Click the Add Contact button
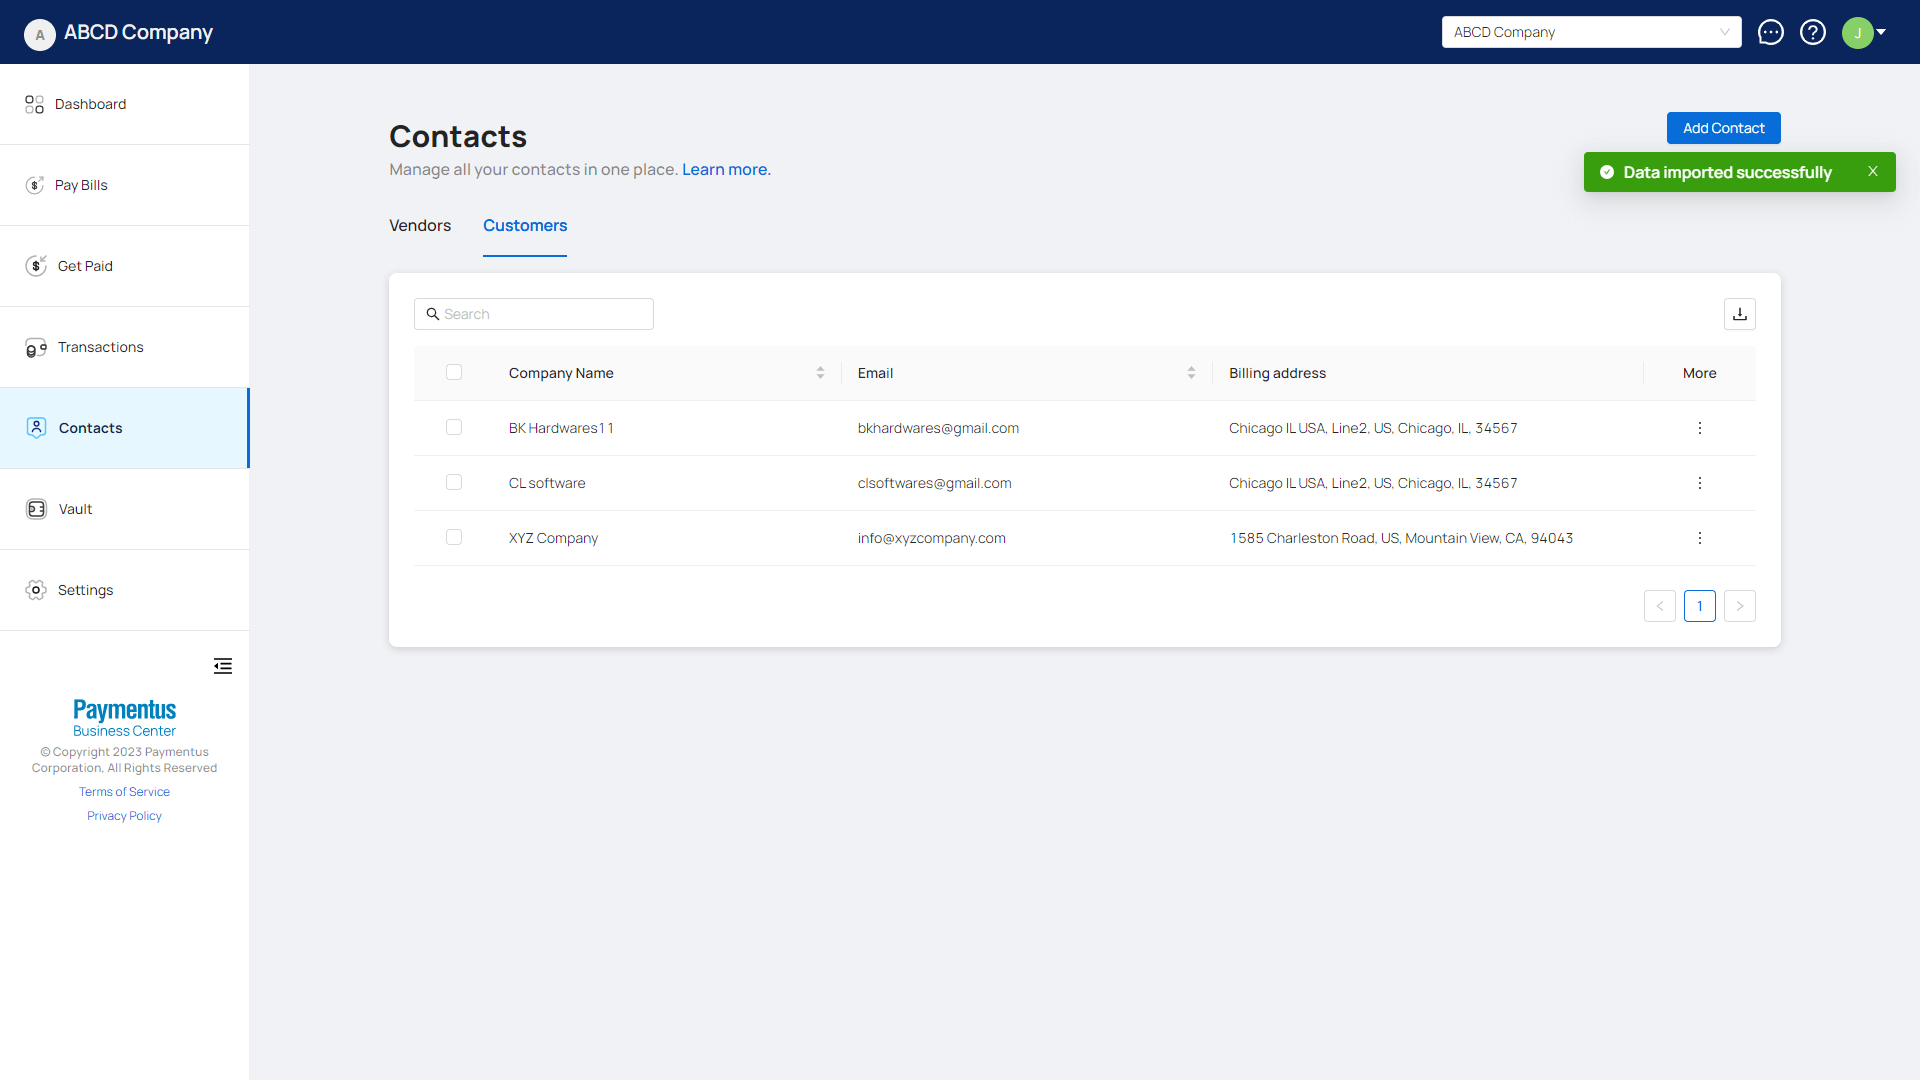The height and width of the screenshot is (1080, 1920). point(1723,128)
